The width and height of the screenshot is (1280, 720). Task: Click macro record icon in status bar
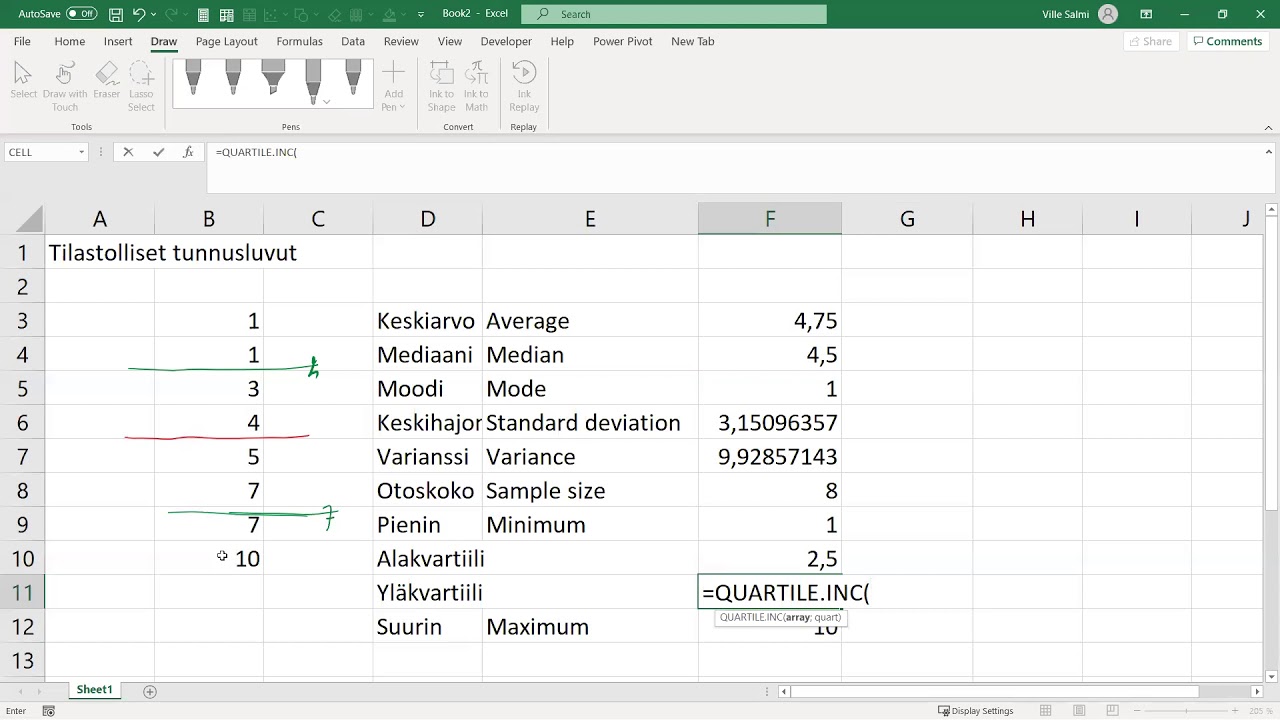click(48, 711)
